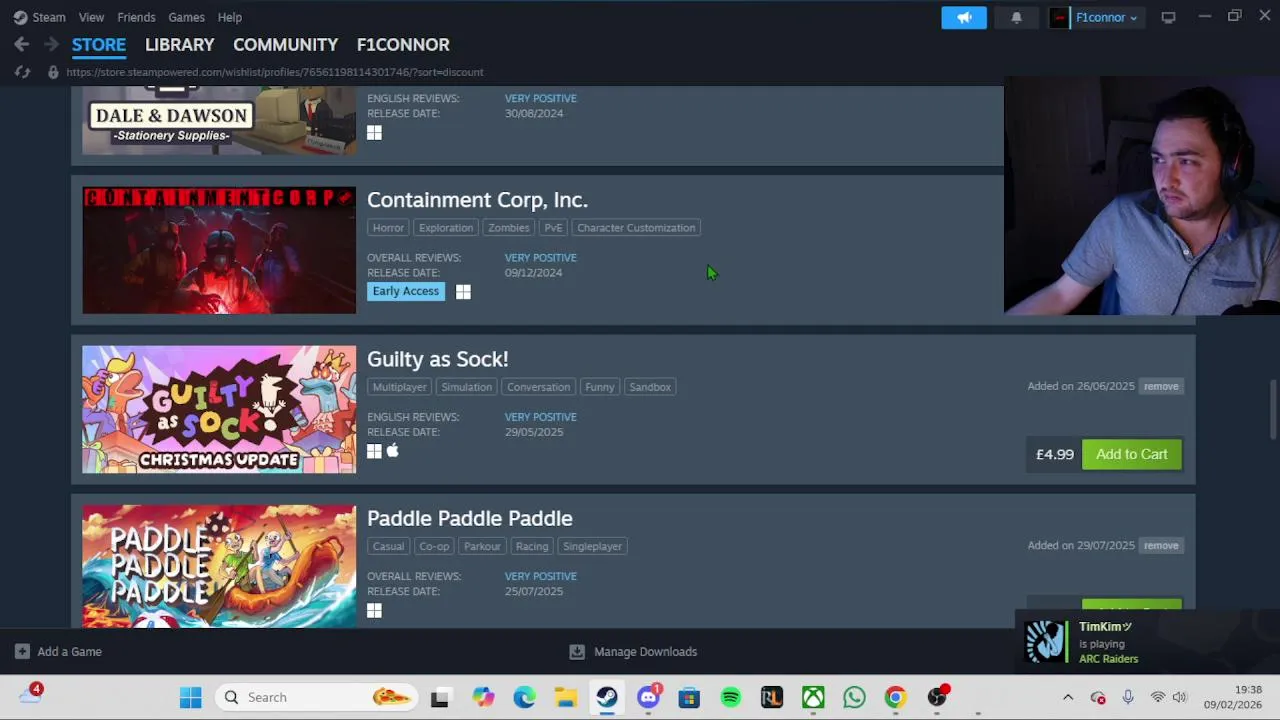
Task: Open the Paddle Paddle Paddle thumbnail
Action: pos(219,567)
